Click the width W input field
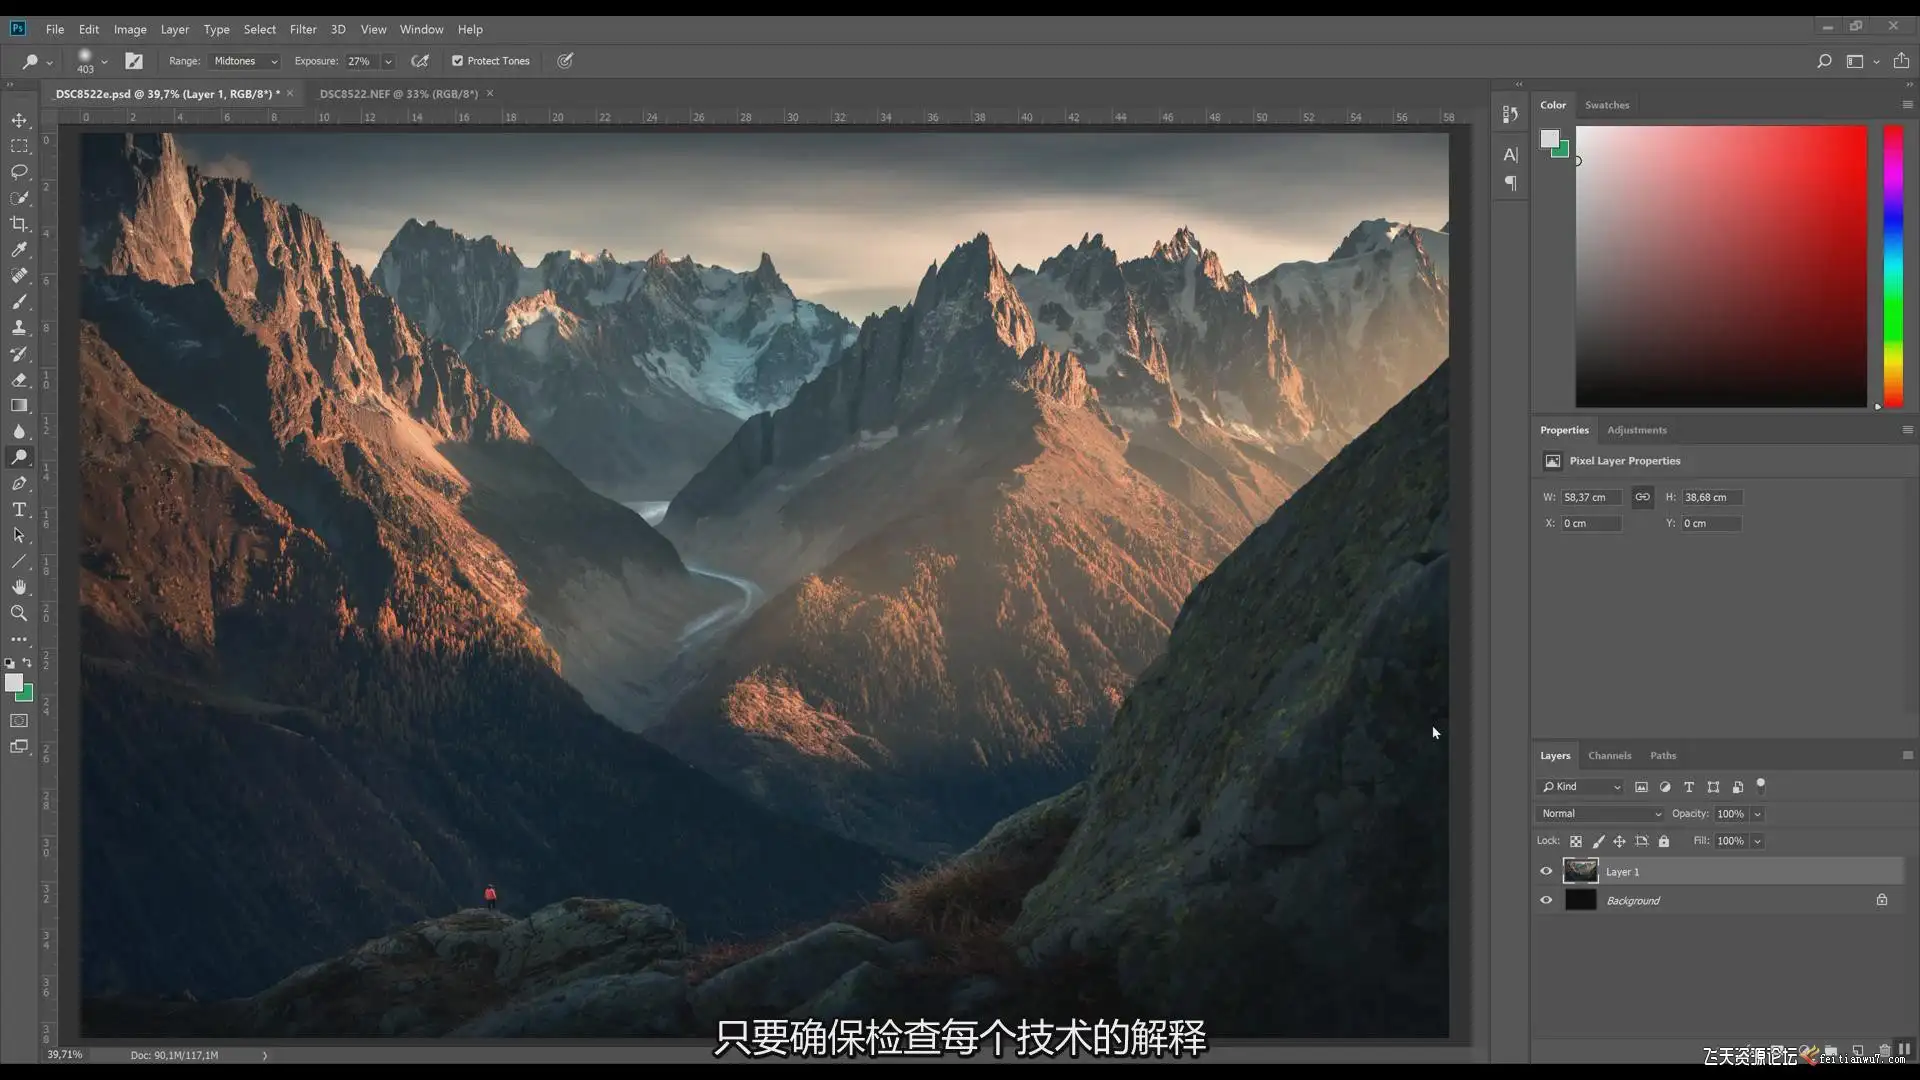The image size is (1920, 1080). [x=1590, y=497]
